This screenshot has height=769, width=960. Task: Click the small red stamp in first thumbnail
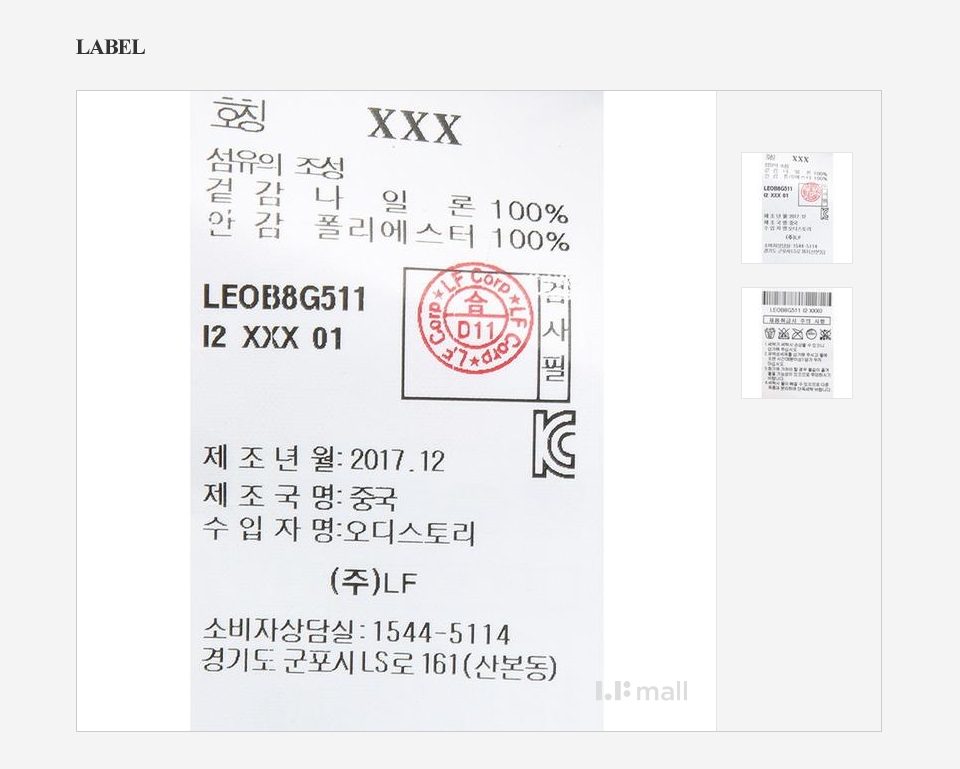(811, 193)
